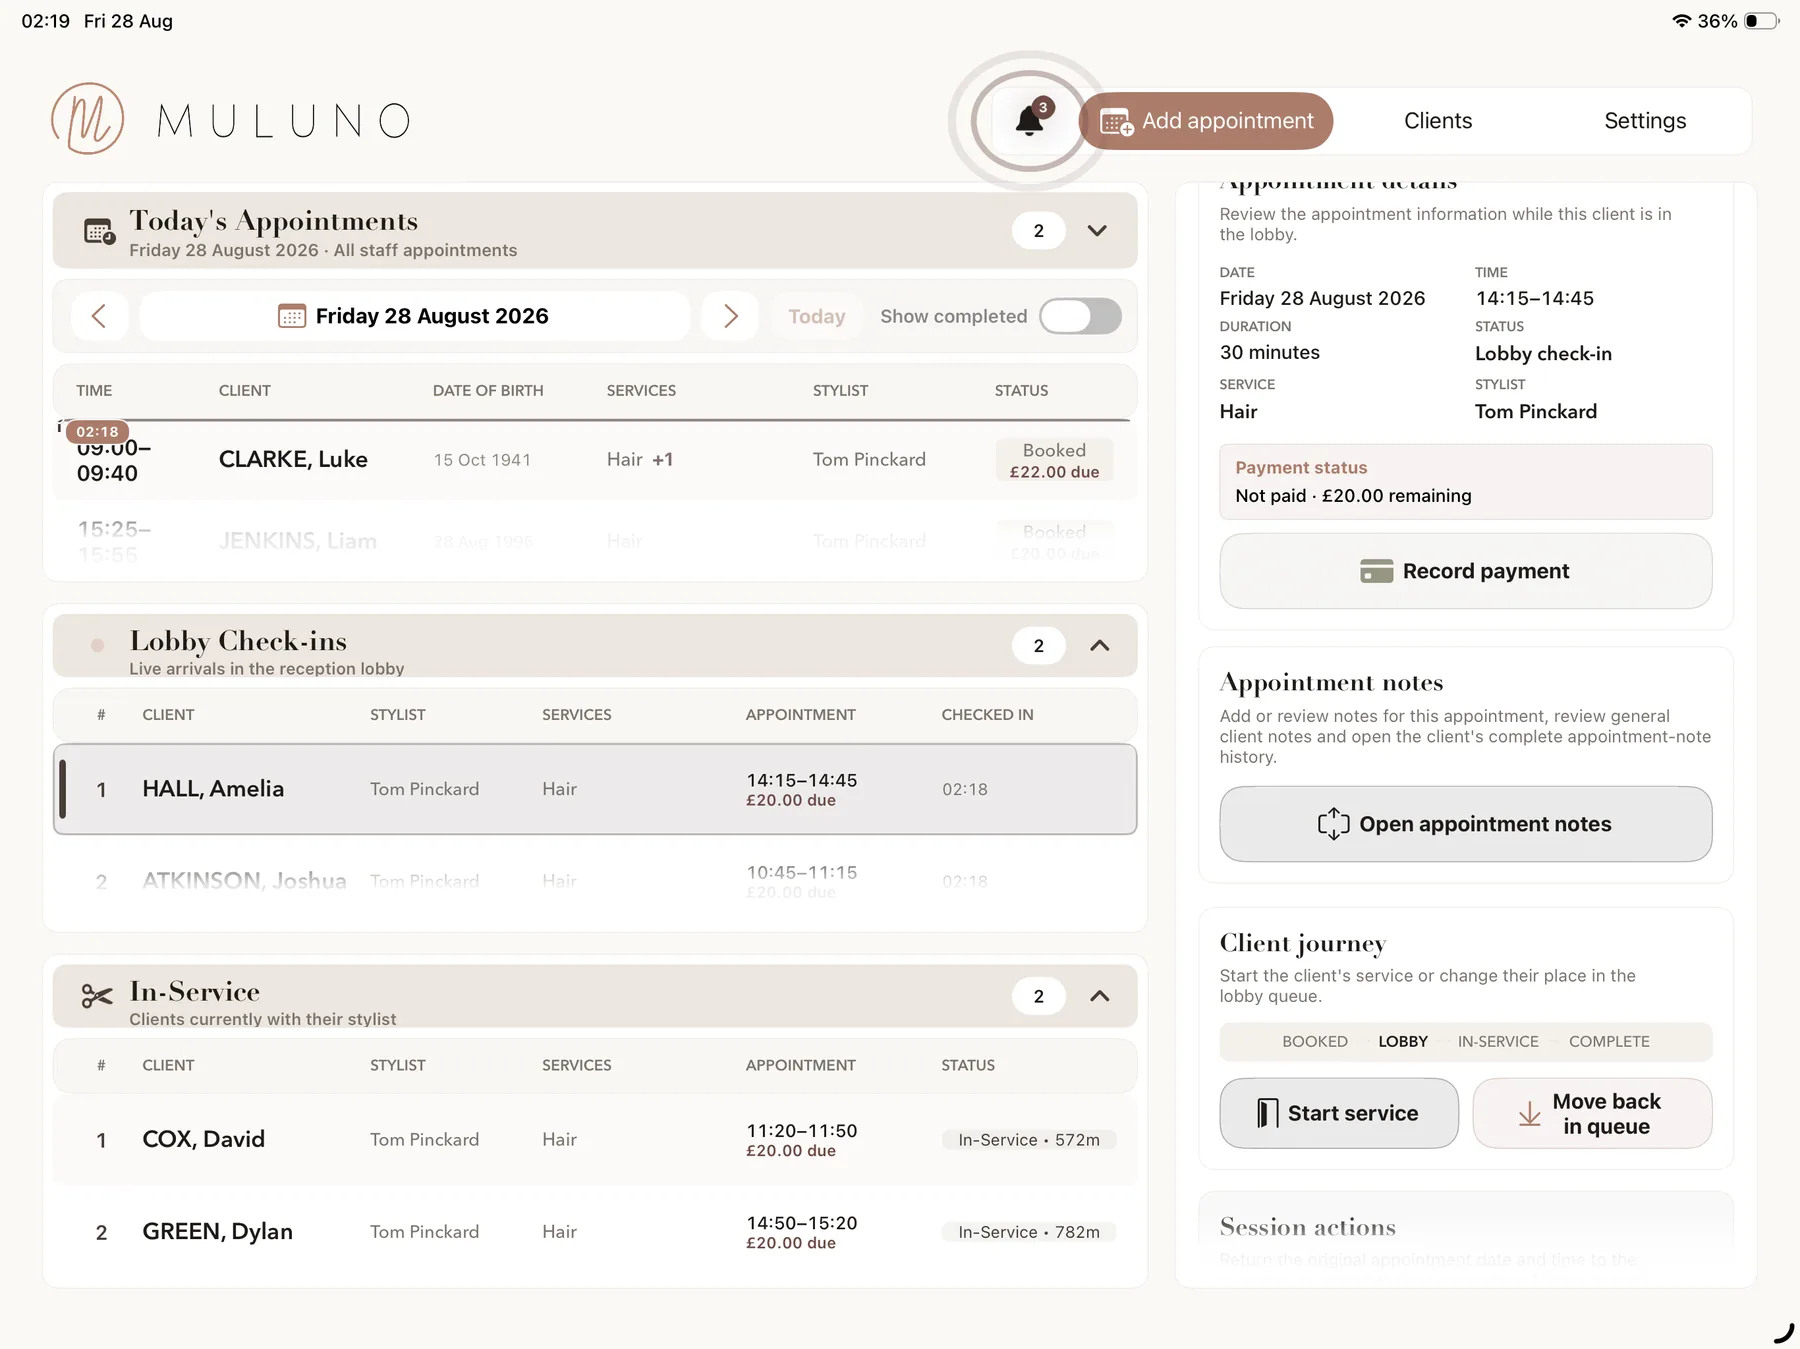Screen dimensions: 1800x1349
Task: Click the In-Service · 782m status badge
Action: pos(1028,1232)
